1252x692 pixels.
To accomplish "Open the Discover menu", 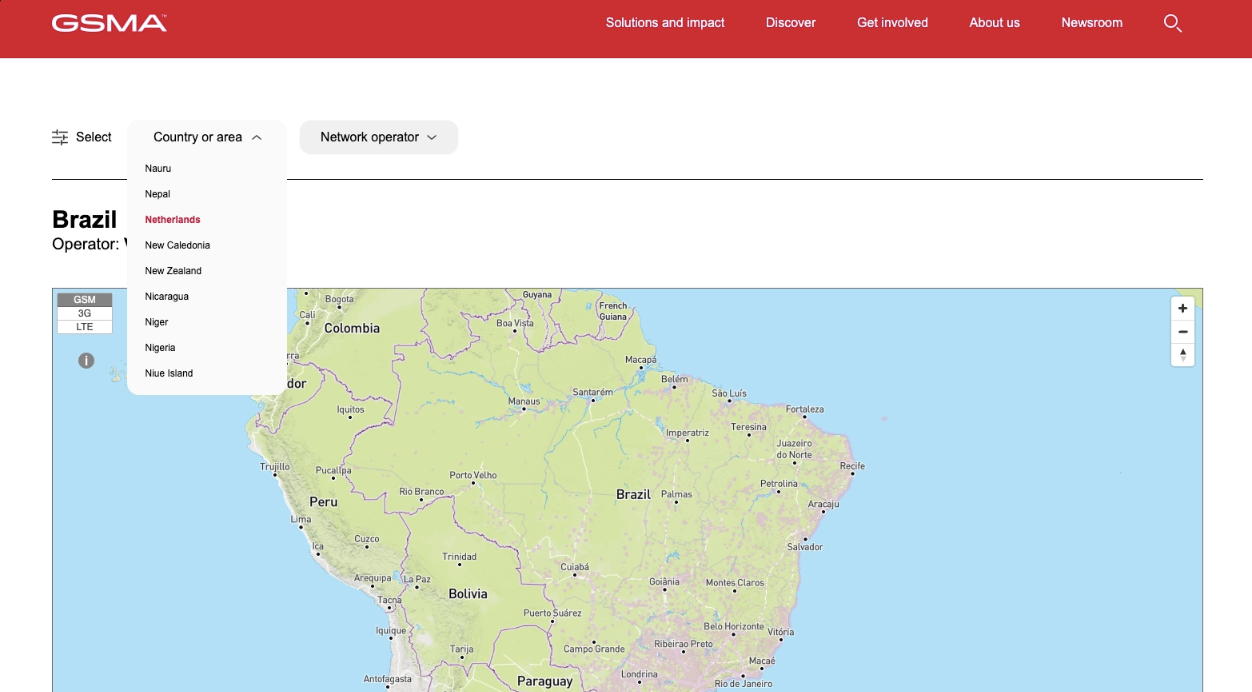I will pos(791,23).
